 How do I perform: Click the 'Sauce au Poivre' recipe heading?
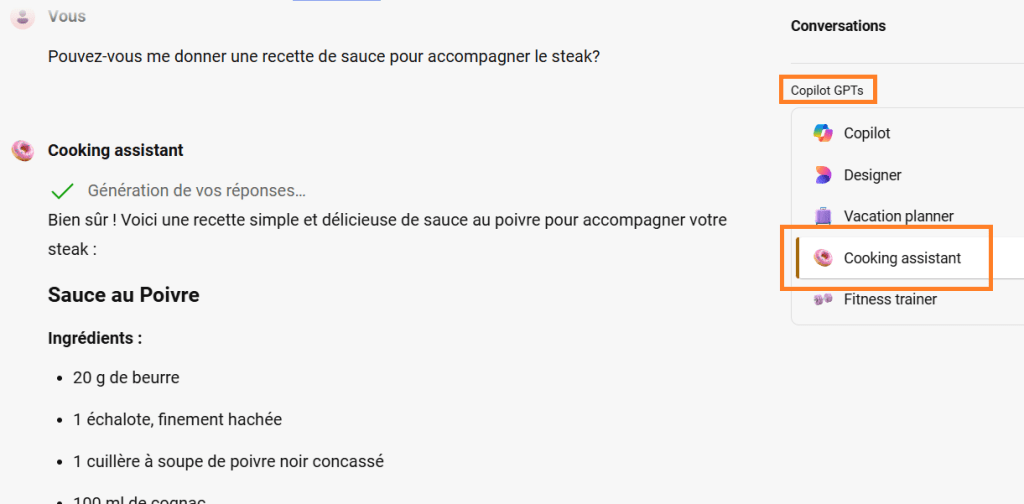click(x=123, y=295)
